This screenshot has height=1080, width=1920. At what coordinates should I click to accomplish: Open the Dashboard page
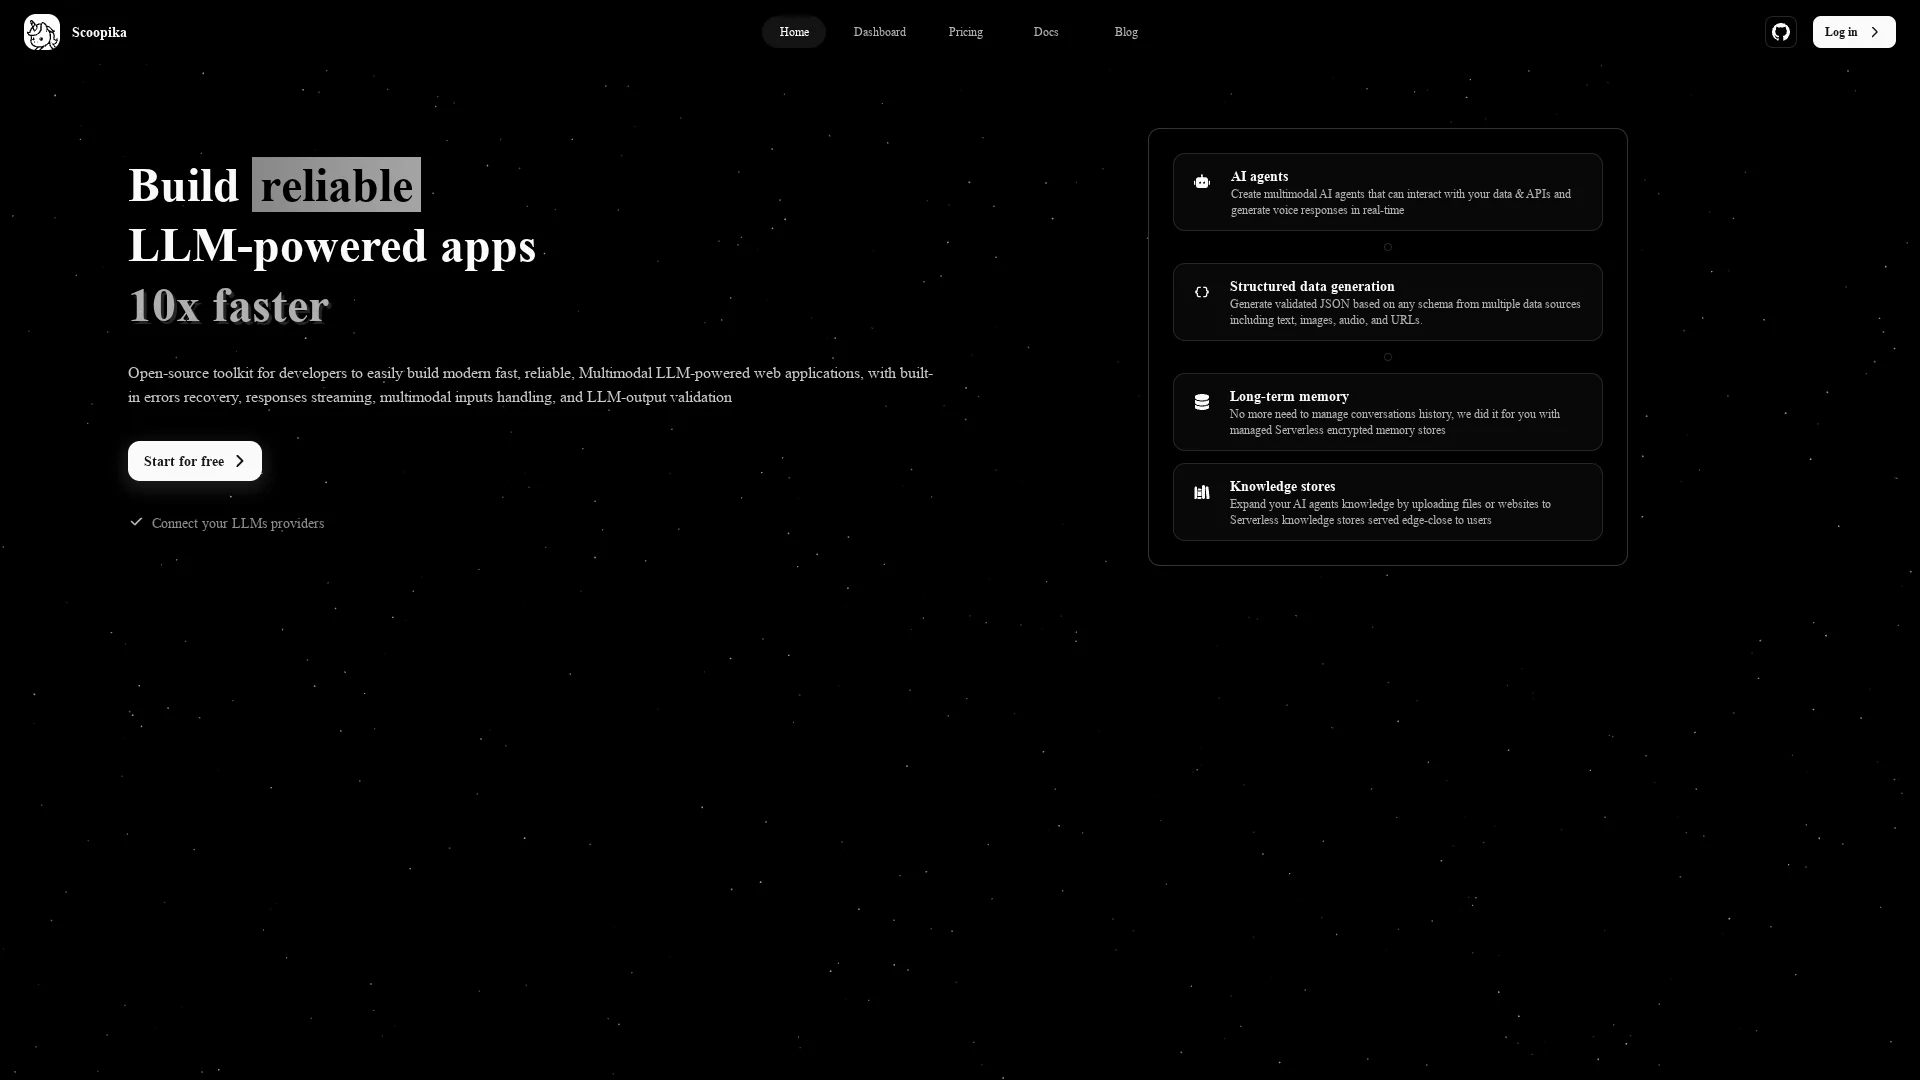pos(880,32)
